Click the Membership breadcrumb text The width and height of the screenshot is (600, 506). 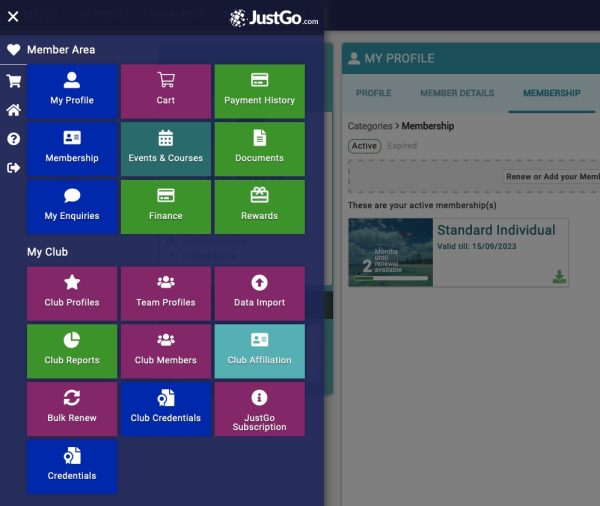coord(427,126)
